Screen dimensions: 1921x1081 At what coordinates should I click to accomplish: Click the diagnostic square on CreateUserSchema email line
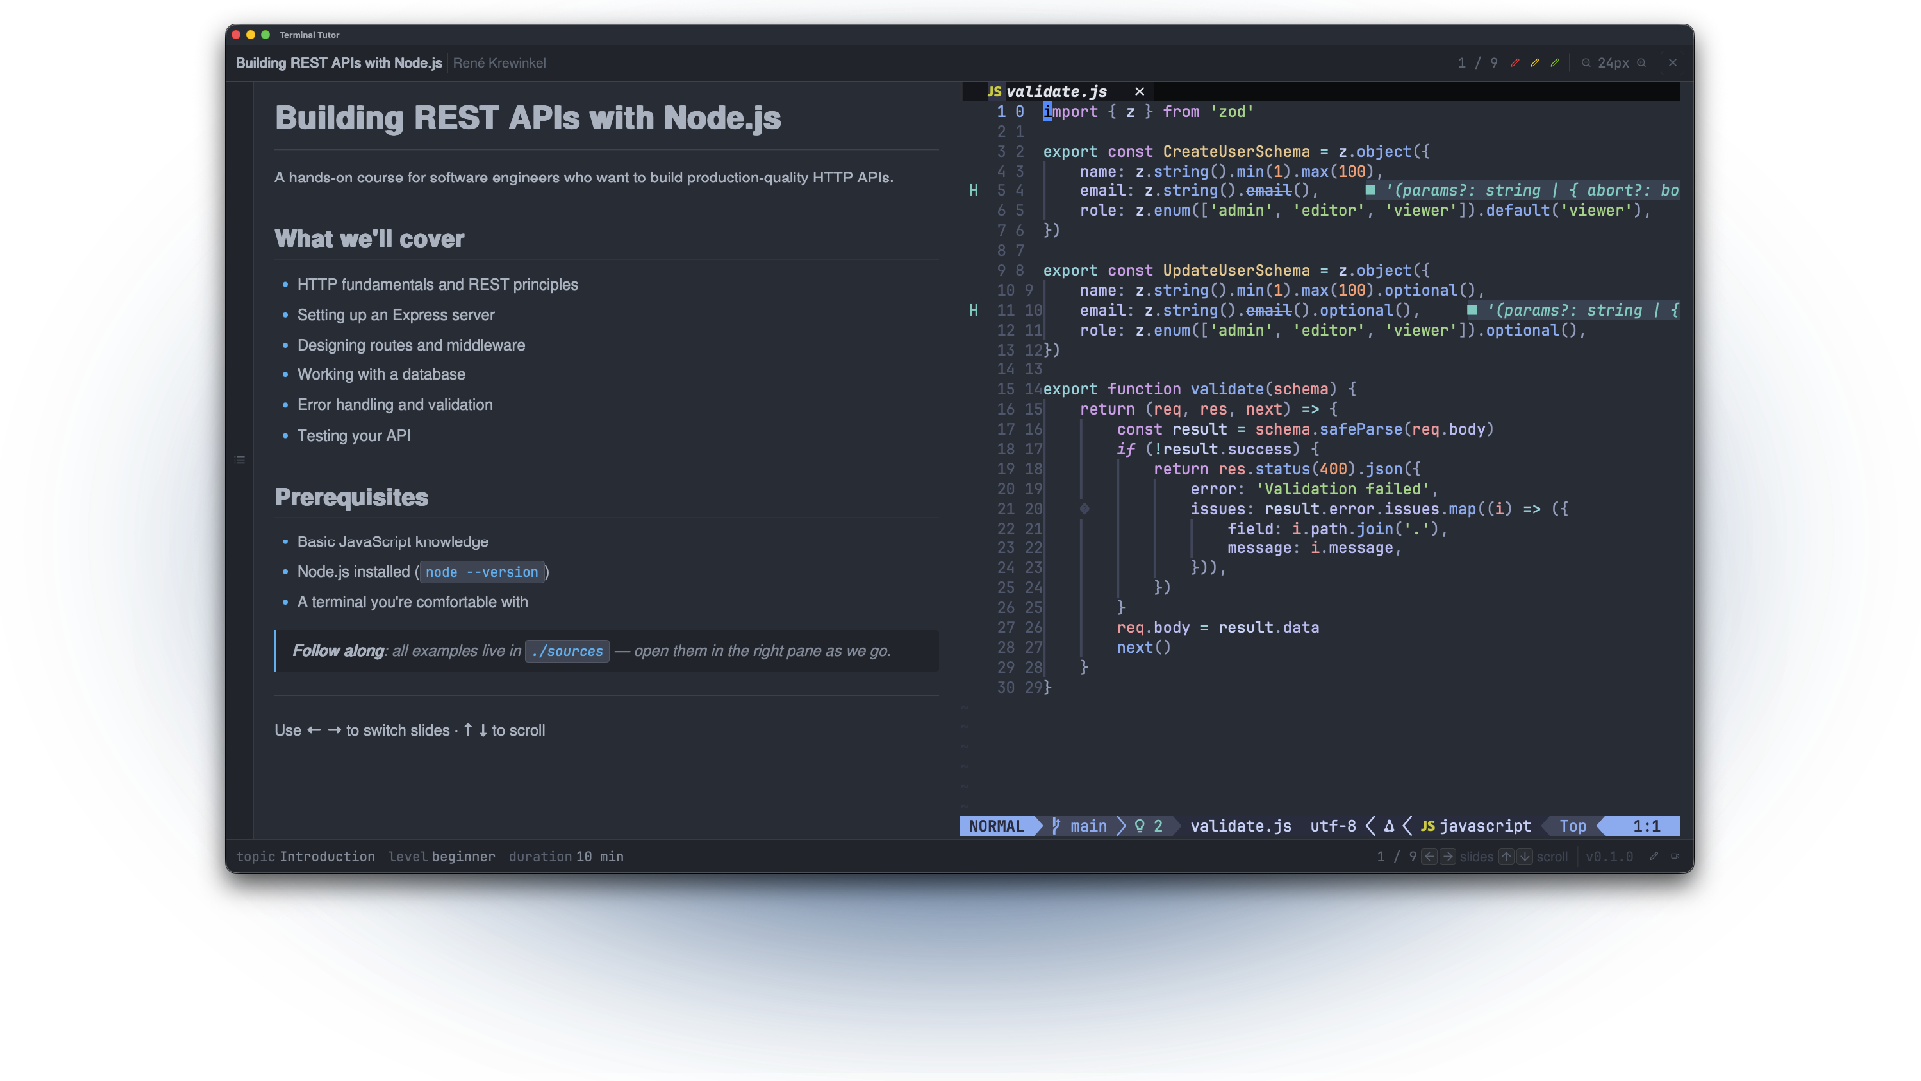click(x=1370, y=190)
